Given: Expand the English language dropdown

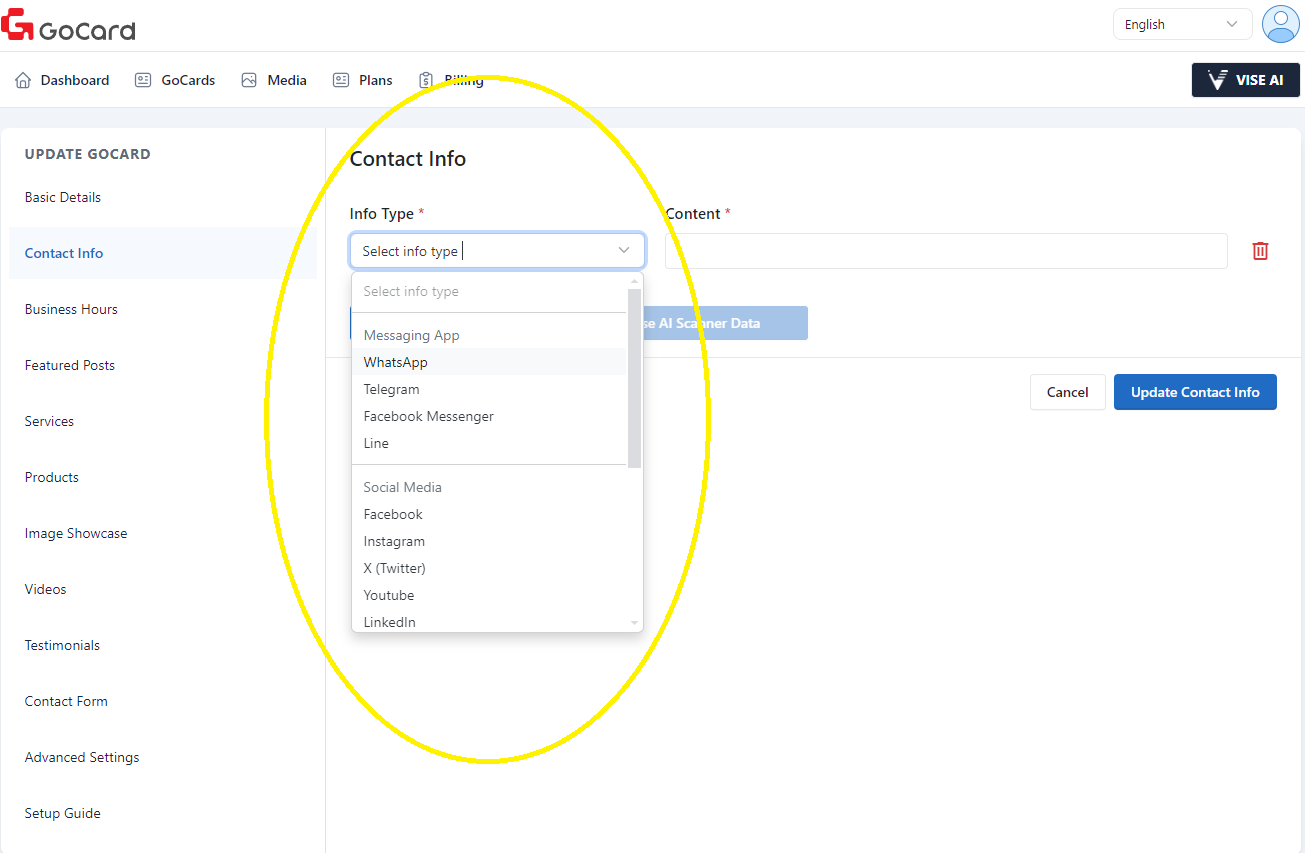Looking at the screenshot, I should pos(1182,25).
